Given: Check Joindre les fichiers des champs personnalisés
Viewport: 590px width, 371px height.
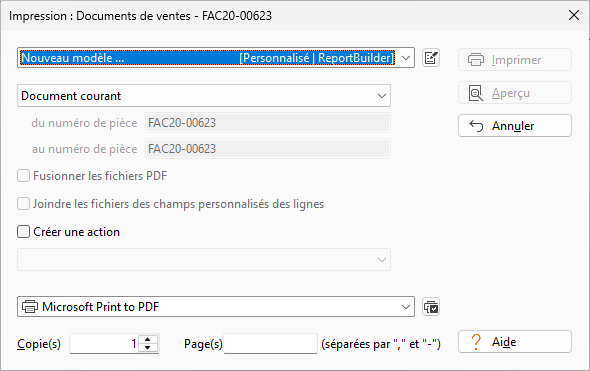Looking at the screenshot, I should coord(23,204).
